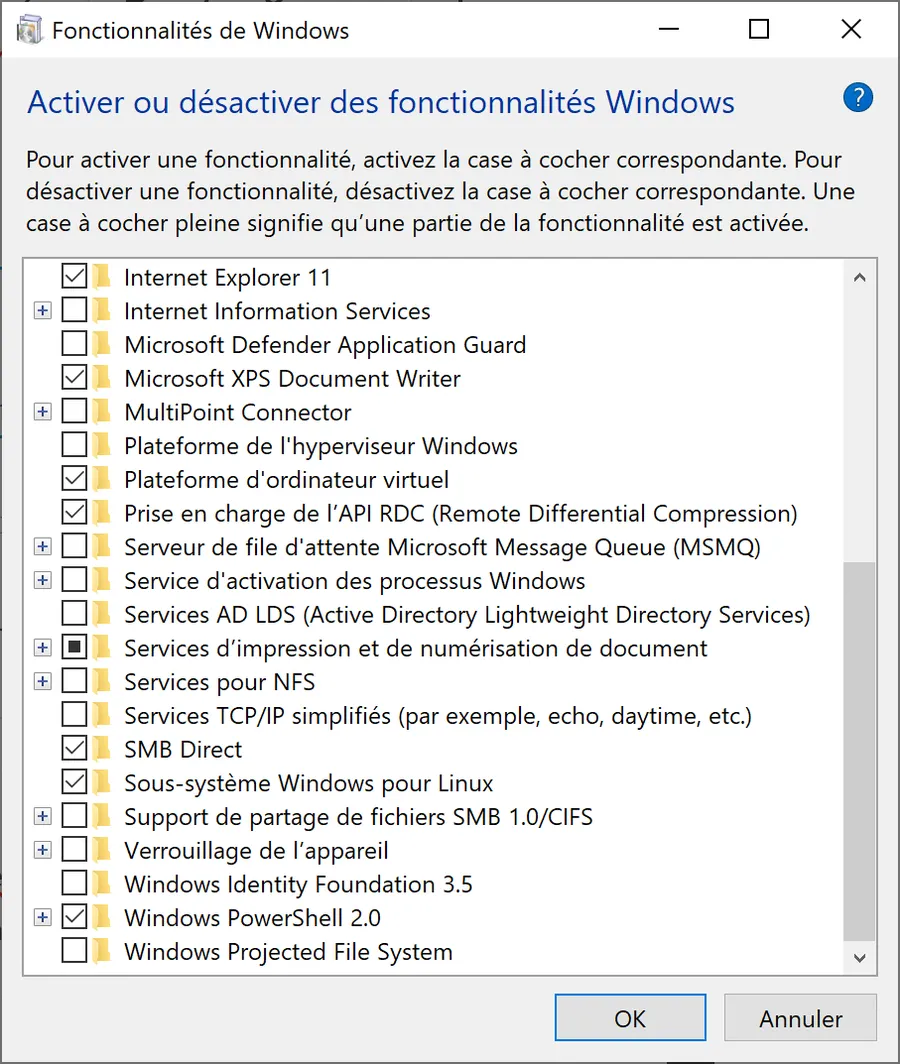The image size is (900, 1064).
Task: Select Sous-système Windows pour Linux label
Action: click(308, 783)
